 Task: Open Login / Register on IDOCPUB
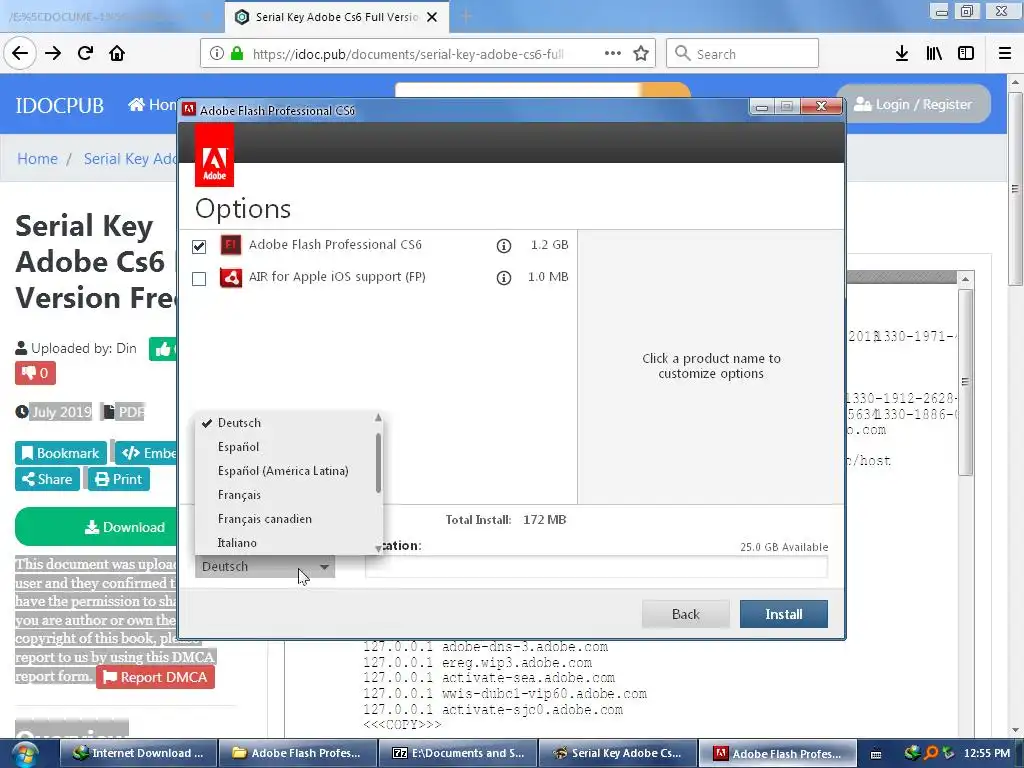(x=913, y=104)
